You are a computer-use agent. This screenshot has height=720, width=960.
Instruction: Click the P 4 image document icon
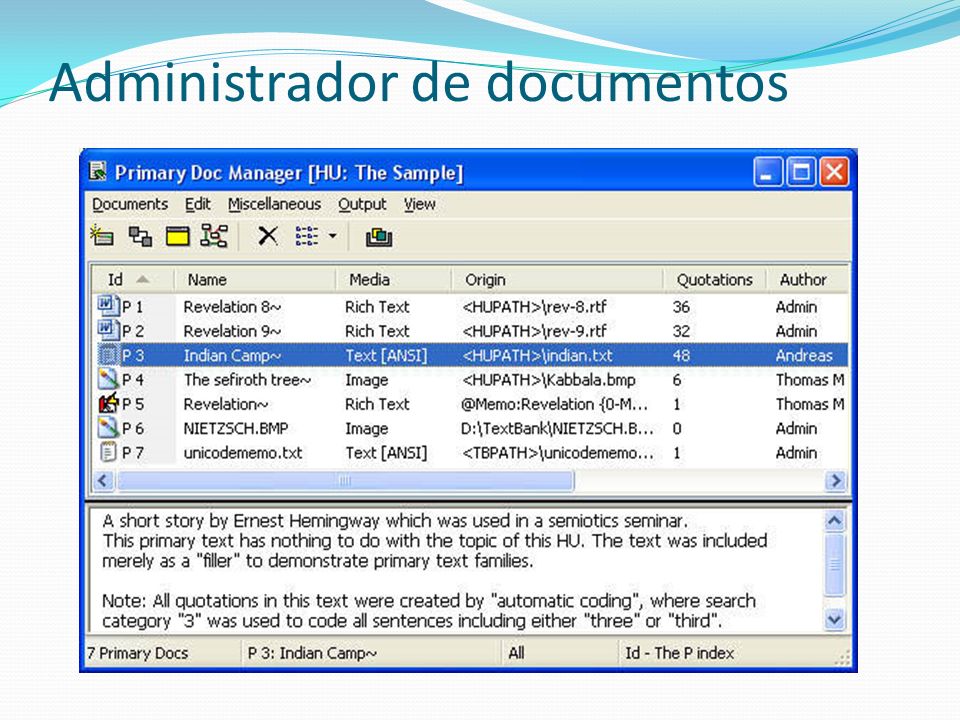point(108,378)
